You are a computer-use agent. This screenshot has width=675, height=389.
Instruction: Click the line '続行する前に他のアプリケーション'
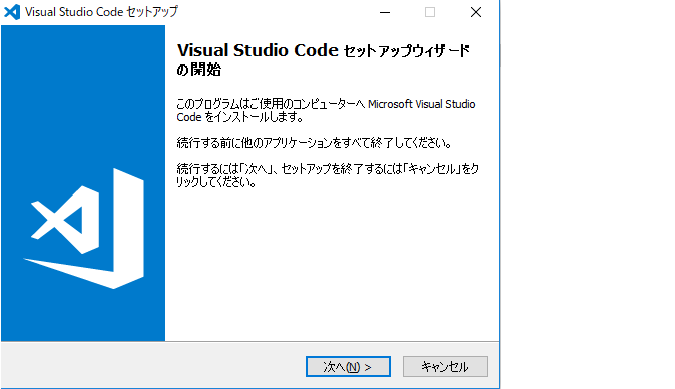[x=314, y=143]
